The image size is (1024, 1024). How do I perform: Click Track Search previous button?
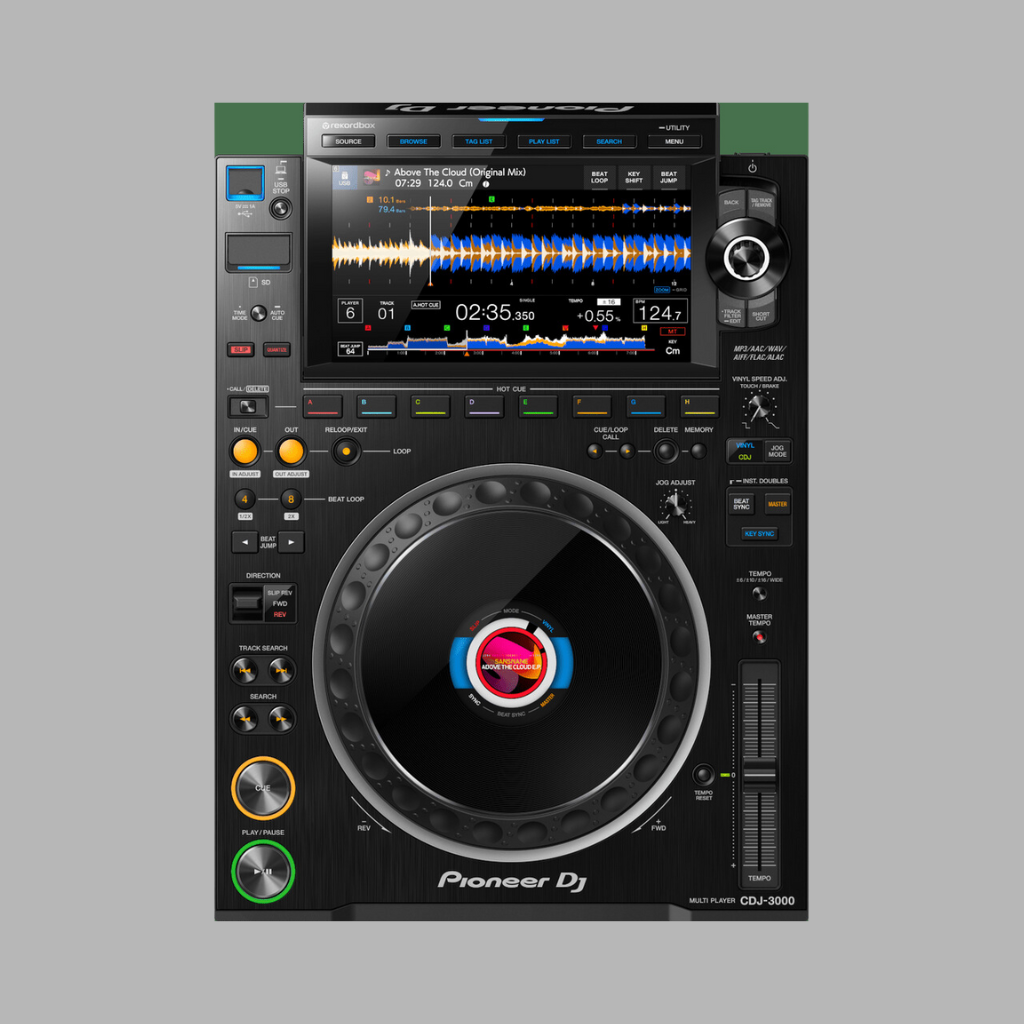(245, 671)
